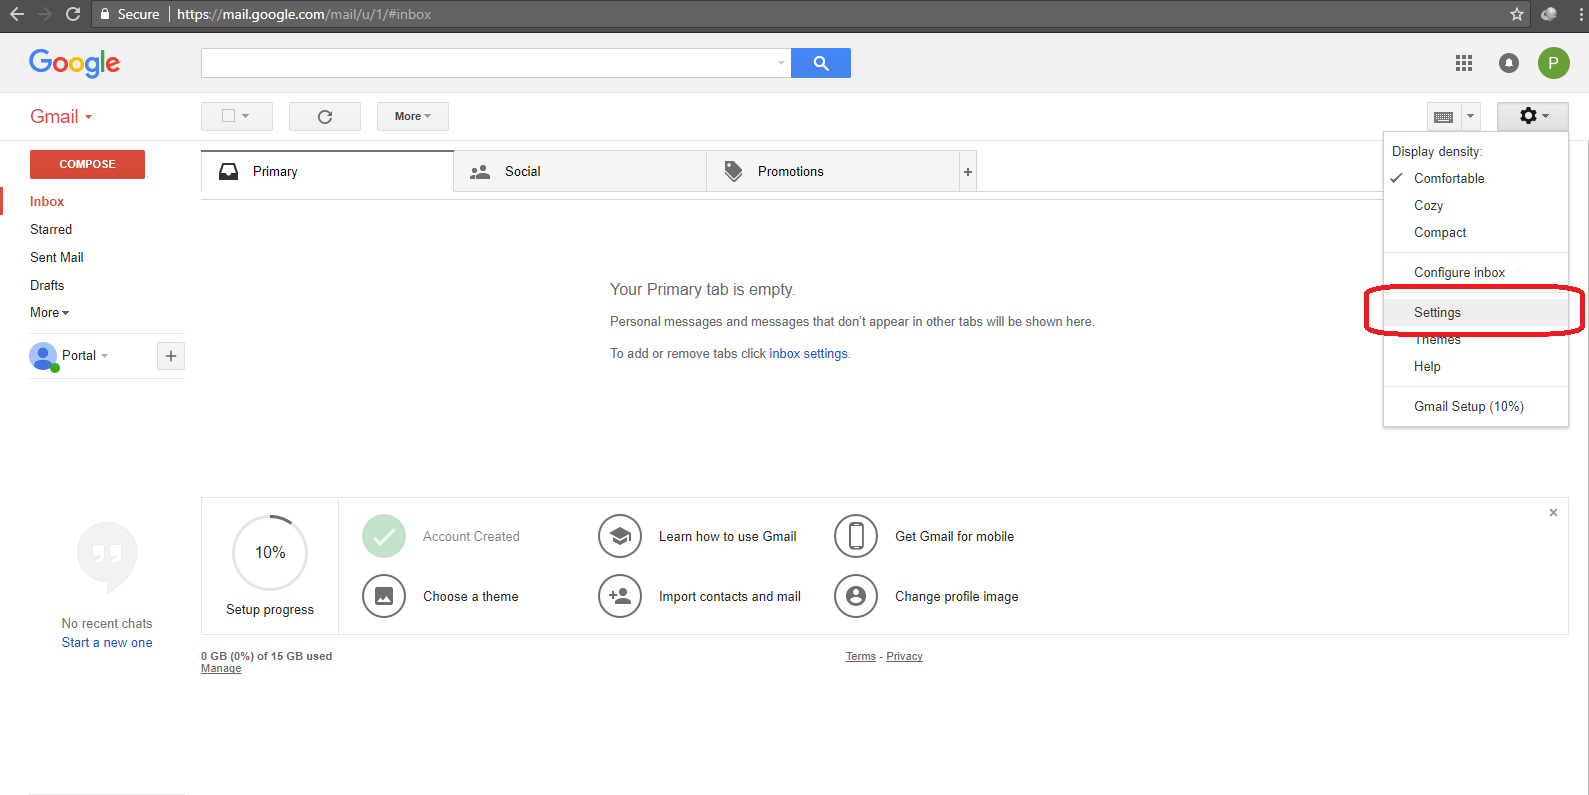This screenshot has width=1589, height=795.
Task: Click Learn how to use Gmail text
Action: tap(728, 537)
